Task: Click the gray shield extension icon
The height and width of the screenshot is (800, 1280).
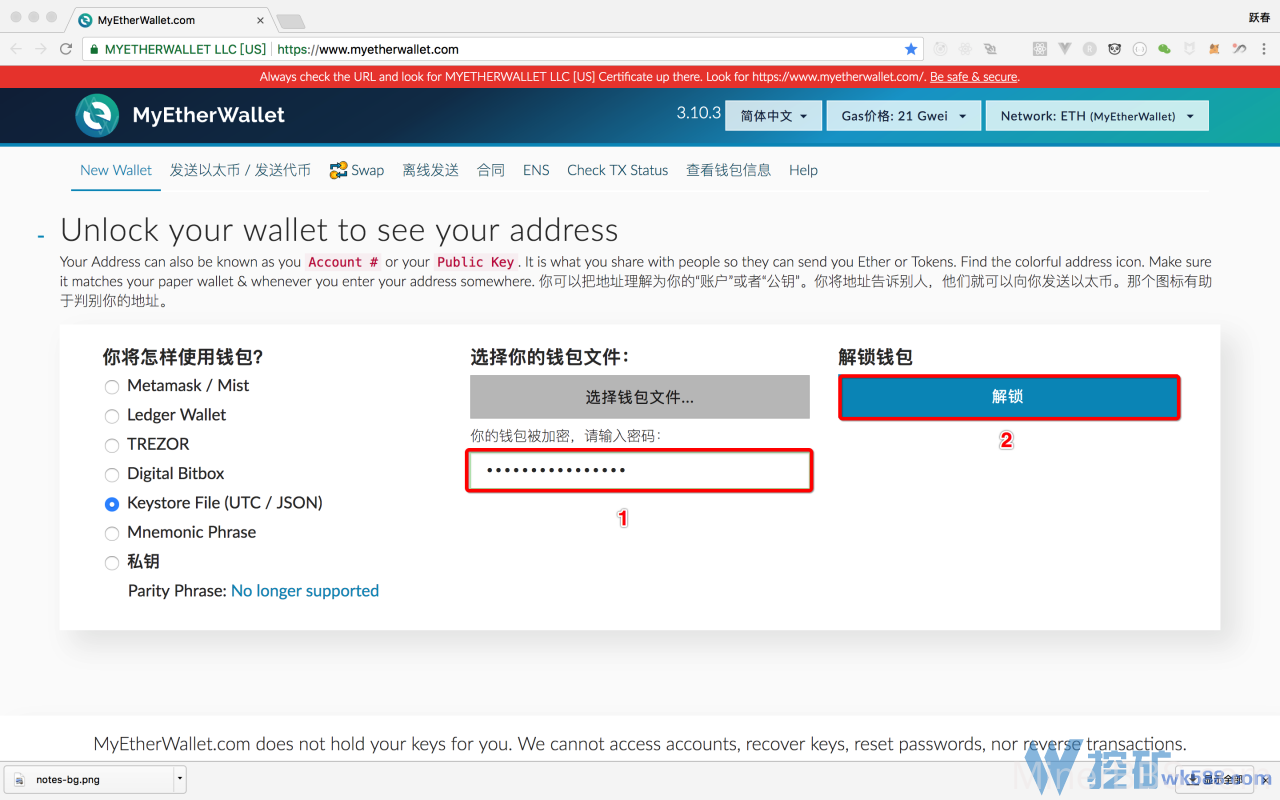Action: (x=1189, y=49)
